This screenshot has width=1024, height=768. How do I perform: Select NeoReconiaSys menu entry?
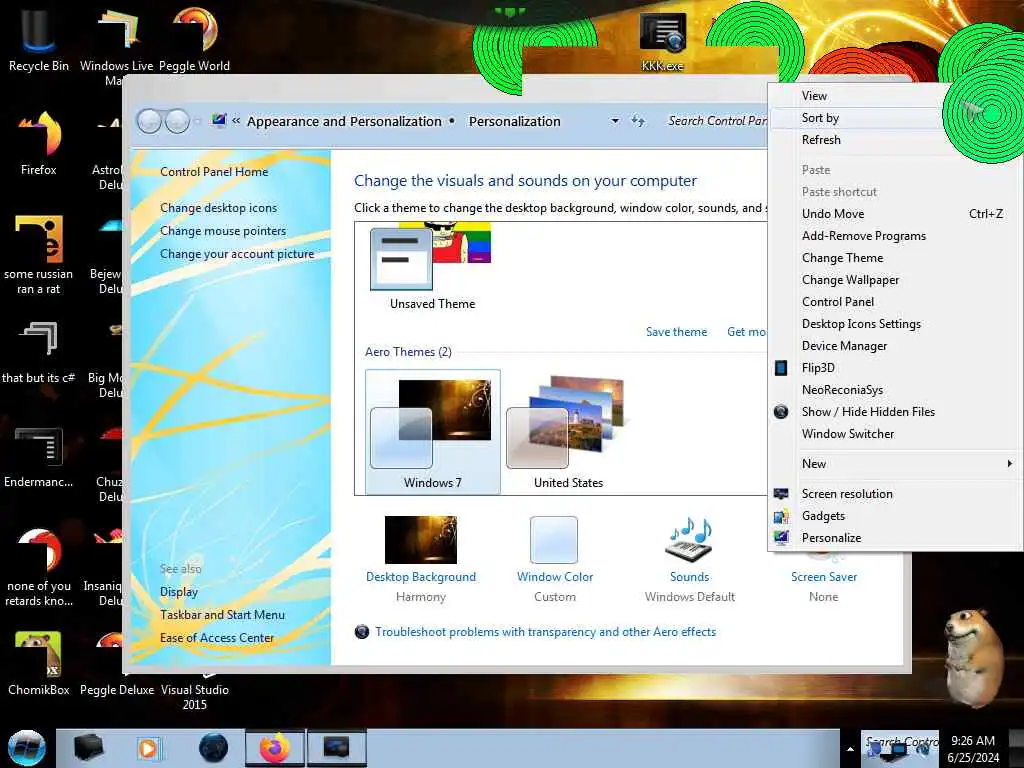(895, 390)
